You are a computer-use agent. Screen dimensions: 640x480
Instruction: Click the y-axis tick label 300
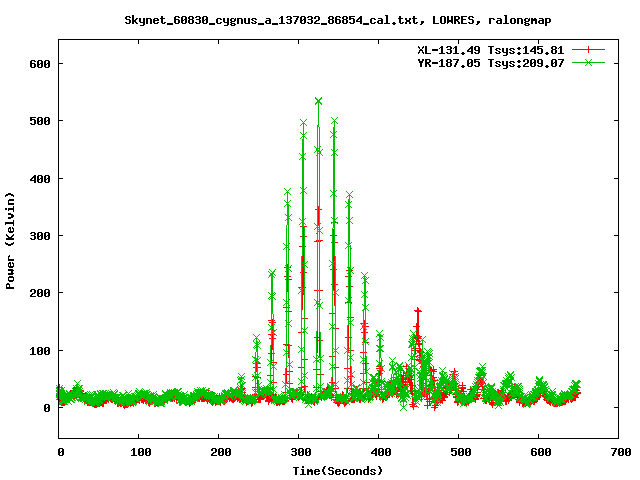(x=40, y=236)
